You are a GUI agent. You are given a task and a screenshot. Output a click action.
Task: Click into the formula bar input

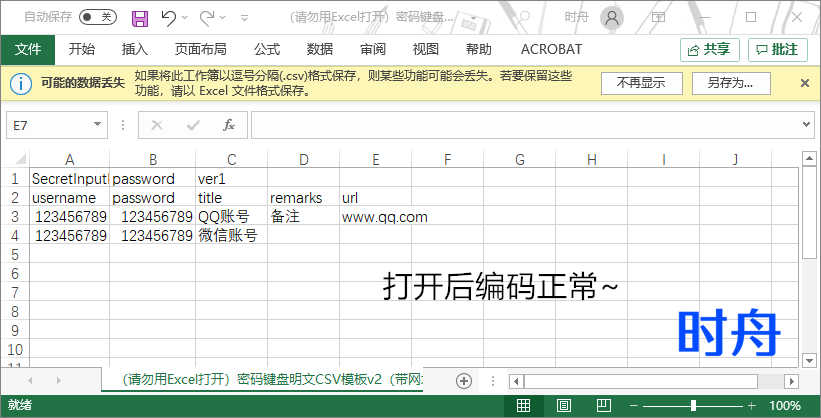coord(525,125)
